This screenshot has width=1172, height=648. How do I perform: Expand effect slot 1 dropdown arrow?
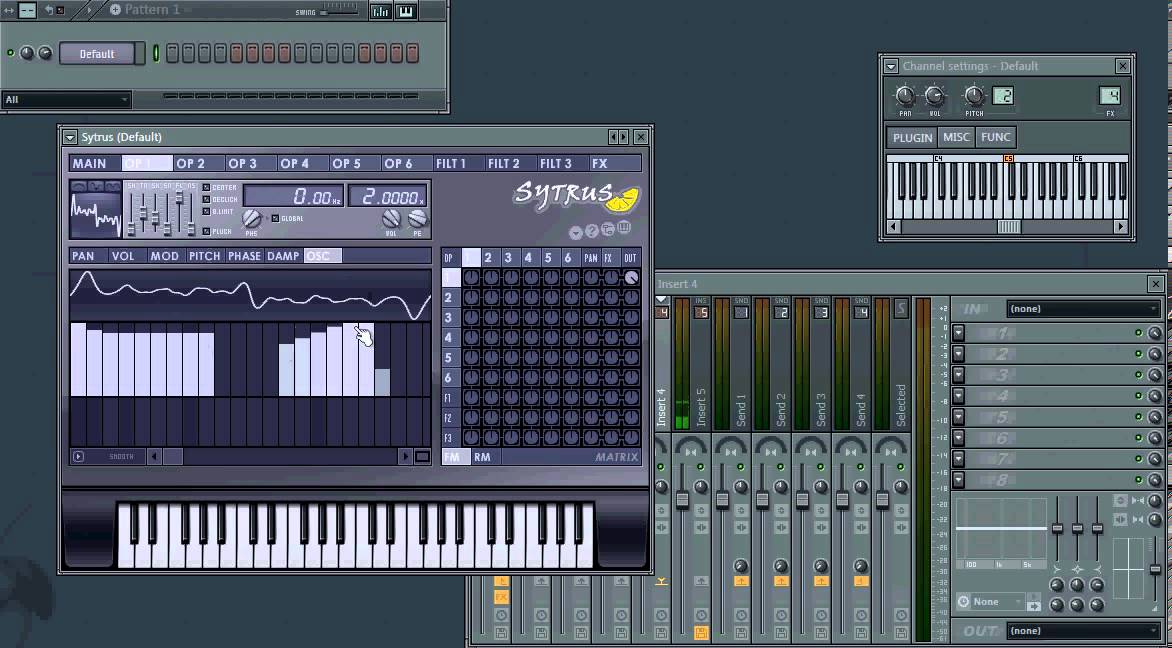958,333
